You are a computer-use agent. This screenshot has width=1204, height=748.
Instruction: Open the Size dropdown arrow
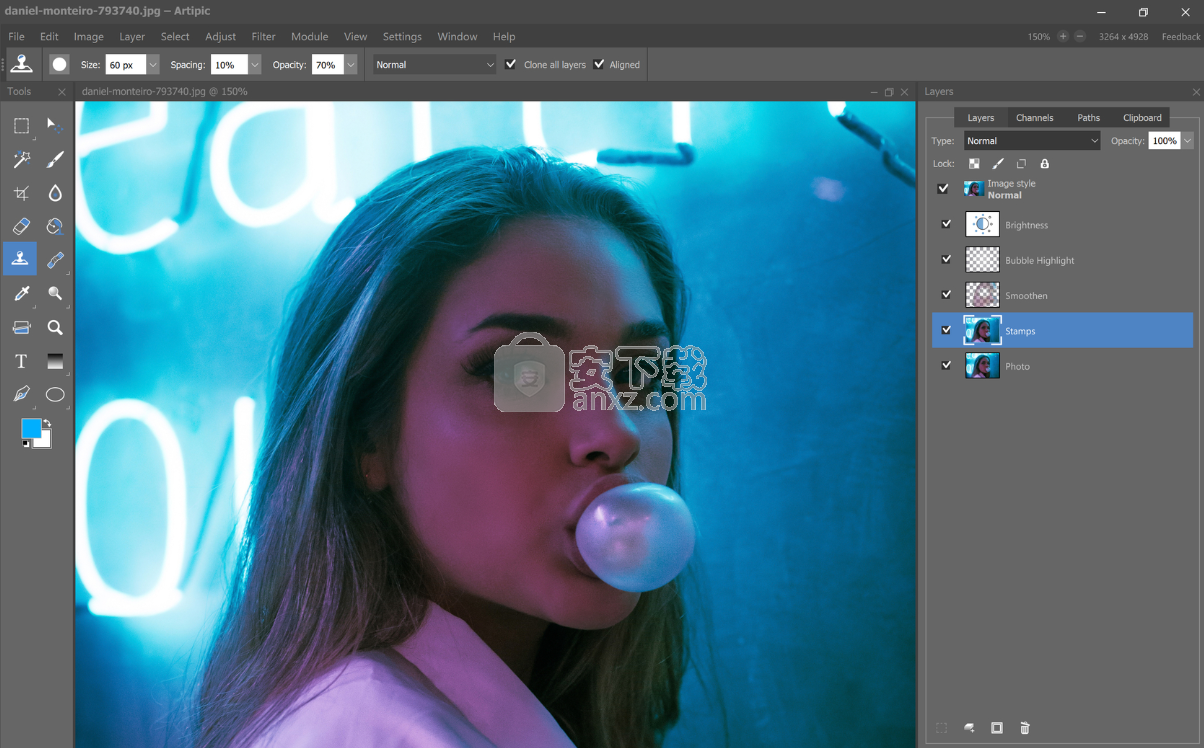153,64
